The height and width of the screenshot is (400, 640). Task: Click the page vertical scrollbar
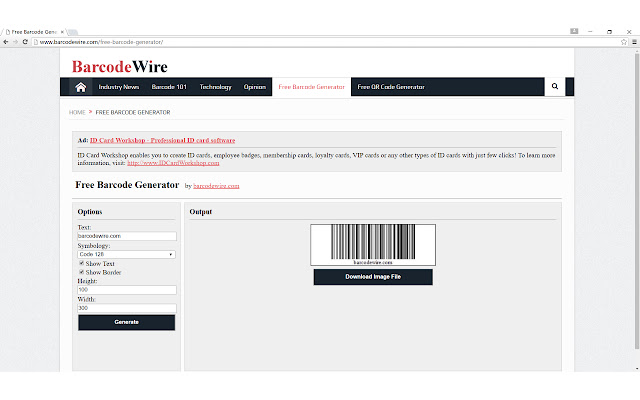pos(637,200)
